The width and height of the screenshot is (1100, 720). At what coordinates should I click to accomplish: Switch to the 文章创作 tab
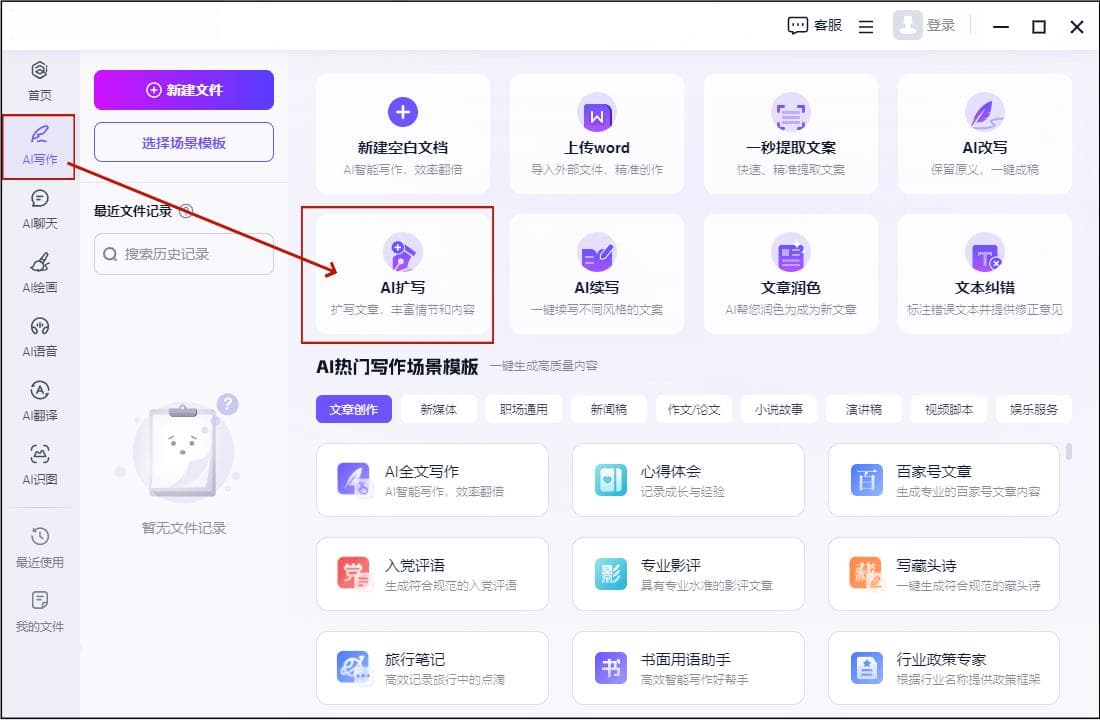point(354,409)
